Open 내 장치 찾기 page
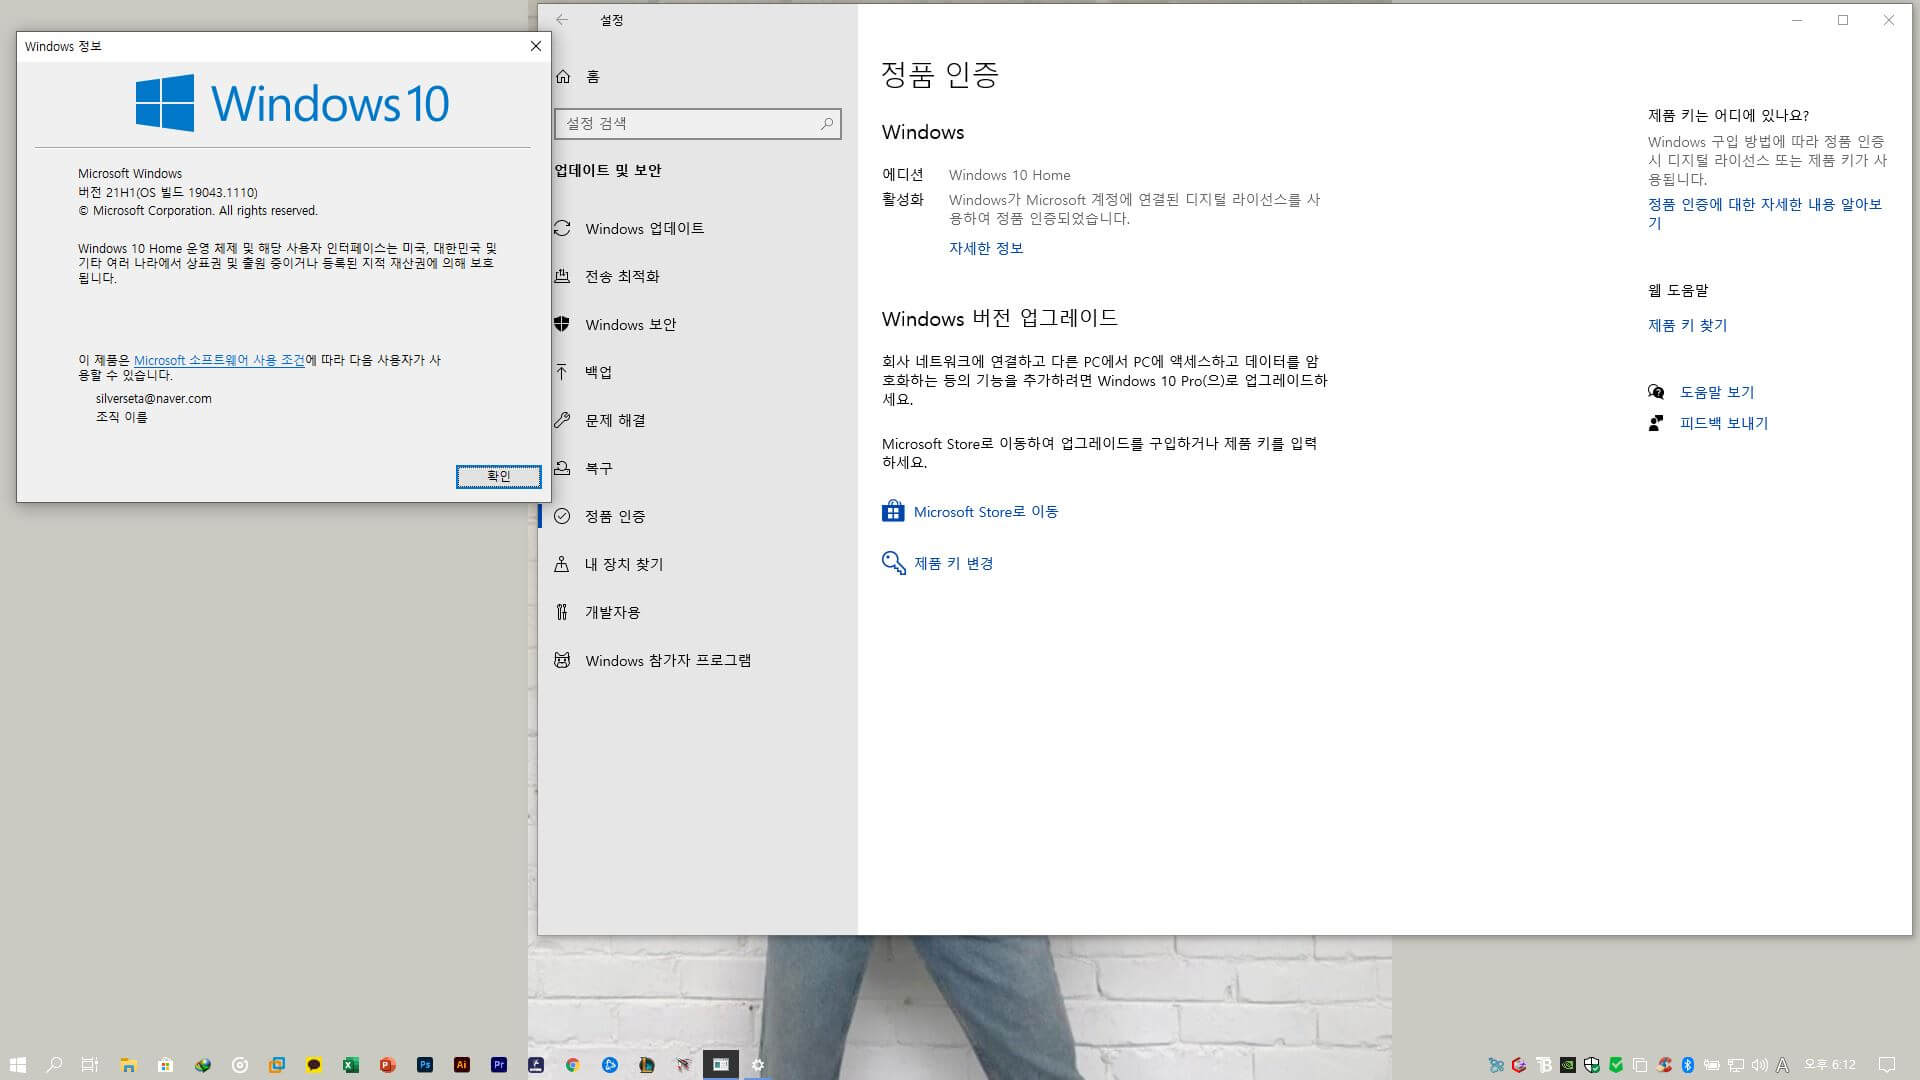This screenshot has width=1920, height=1080. 697,565
